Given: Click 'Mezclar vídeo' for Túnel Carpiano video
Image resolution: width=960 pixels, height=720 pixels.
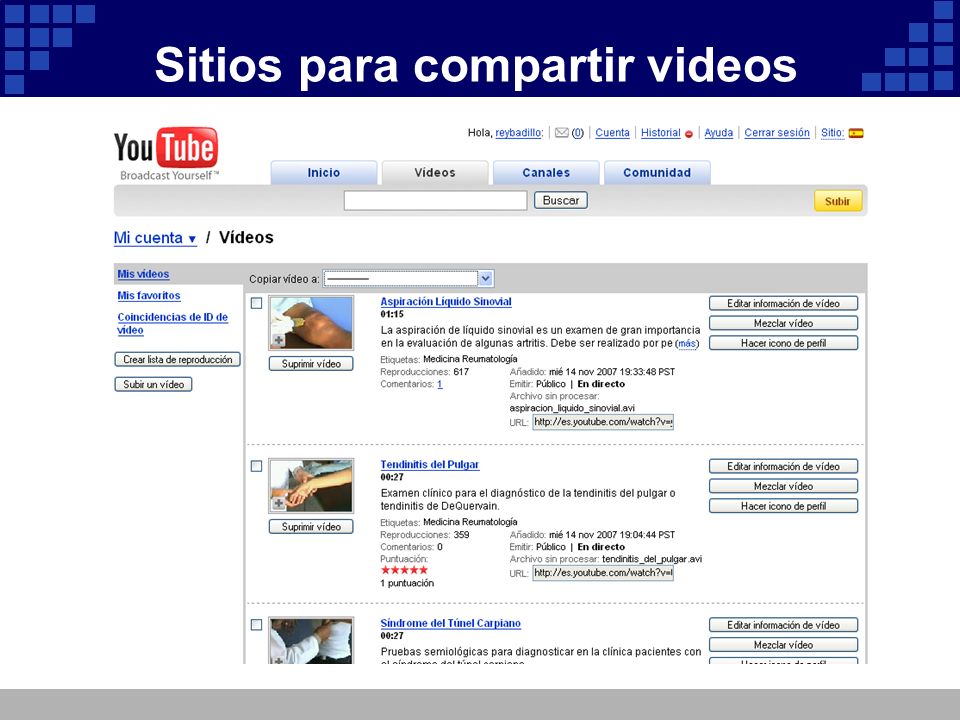Looking at the screenshot, I should (x=783, y=645).
